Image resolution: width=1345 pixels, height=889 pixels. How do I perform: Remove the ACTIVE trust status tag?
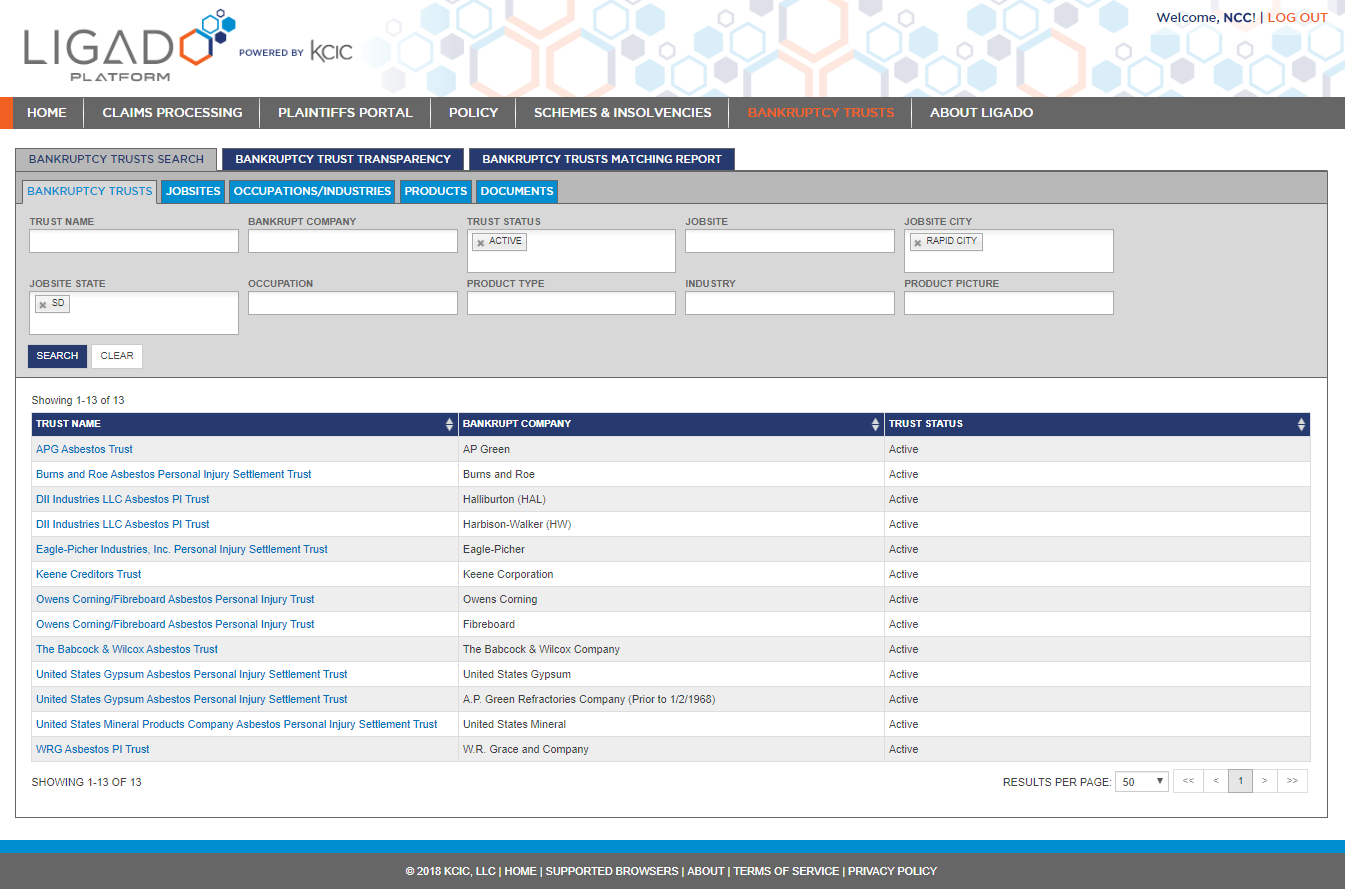[x=481, y=243]
